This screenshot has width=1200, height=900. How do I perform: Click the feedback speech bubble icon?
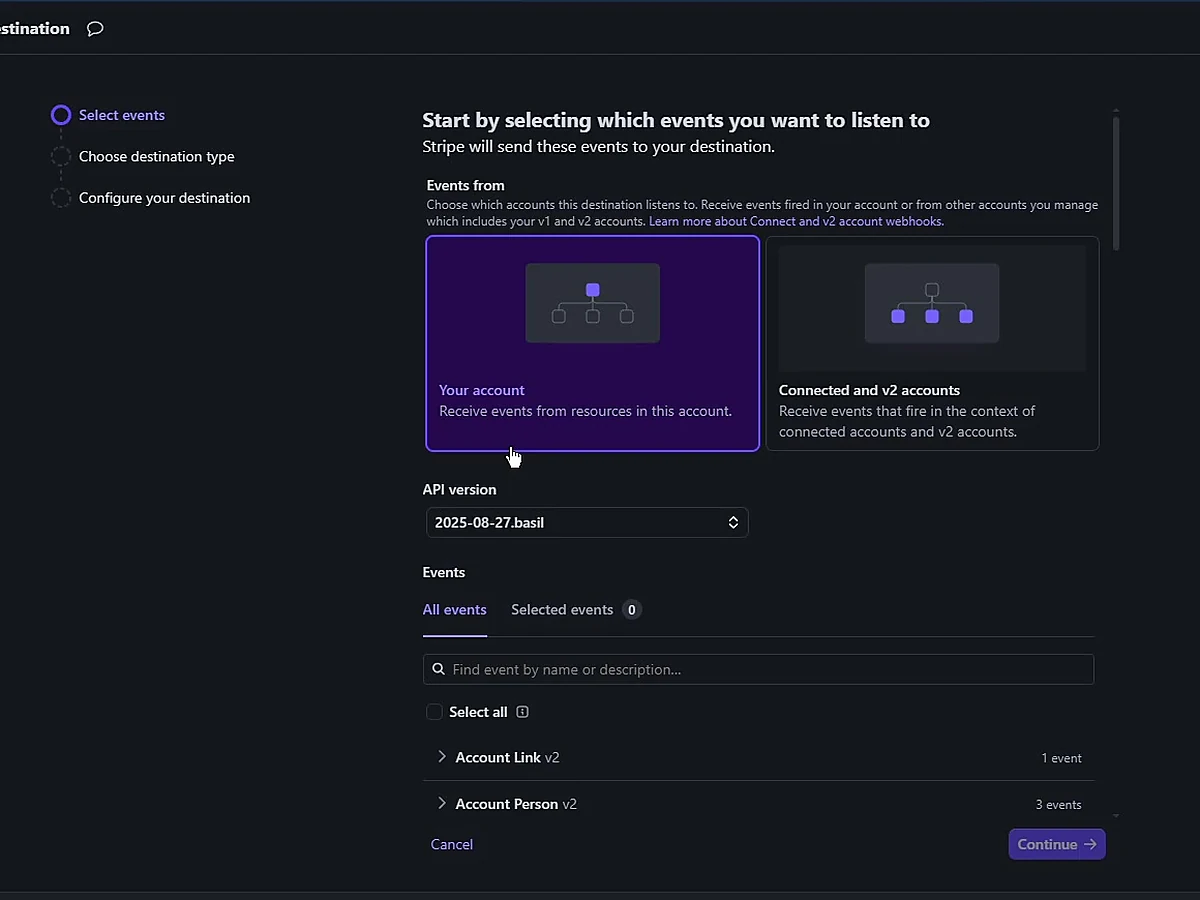pos(95,29)
